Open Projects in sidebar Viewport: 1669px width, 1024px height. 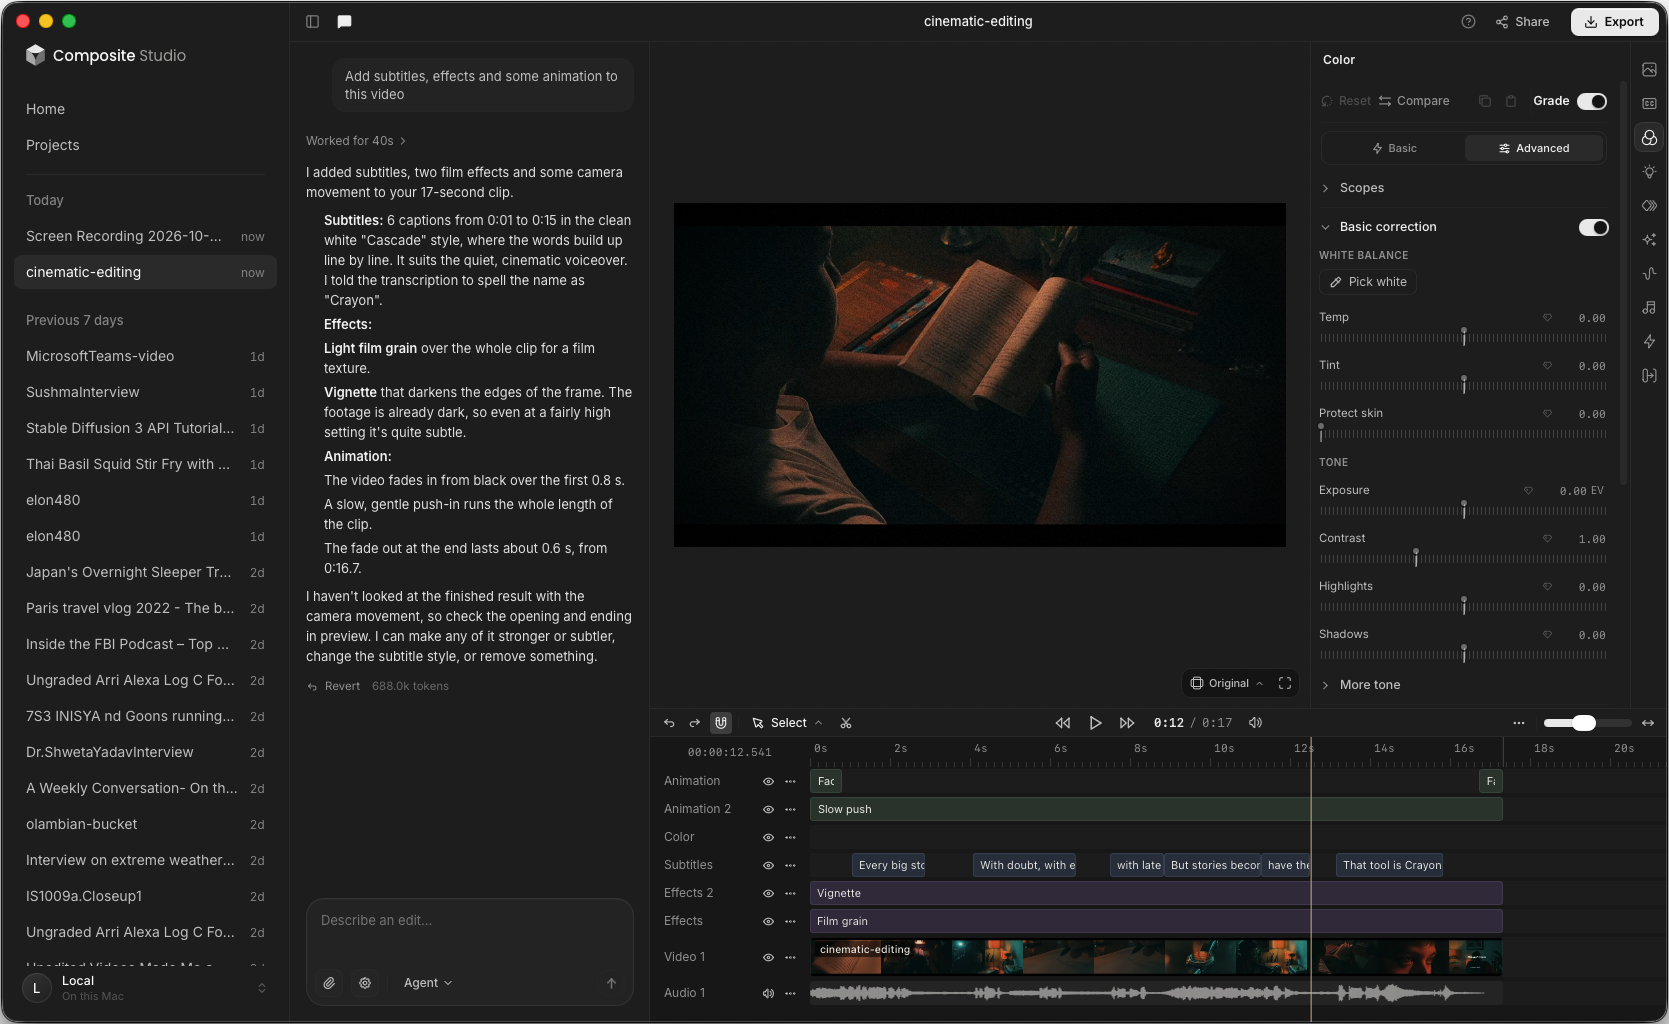coord(52,145)
